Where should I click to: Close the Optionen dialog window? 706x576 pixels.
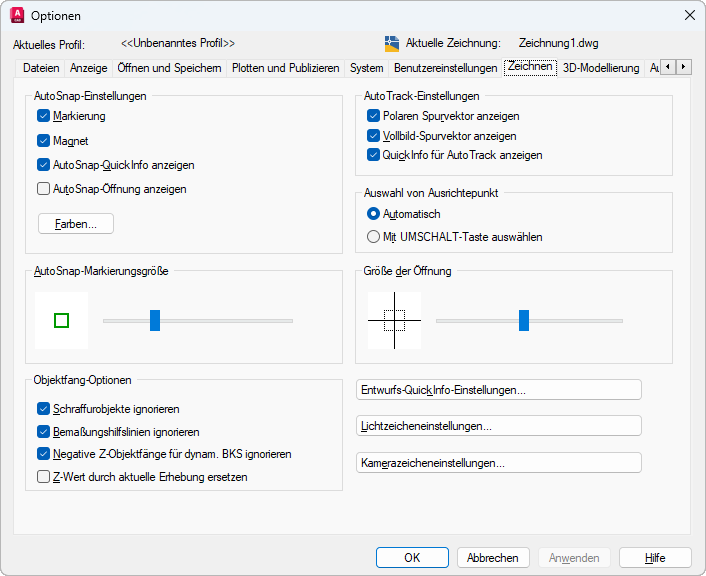coord(688,15)
